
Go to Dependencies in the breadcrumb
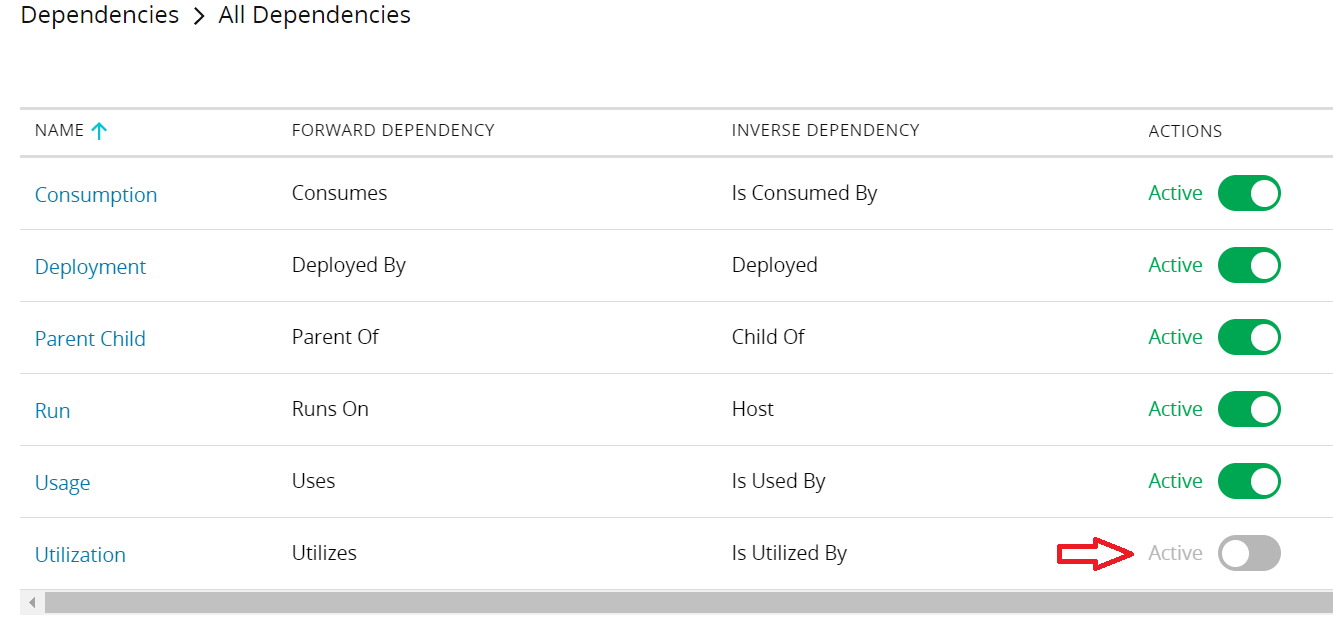[99, 16]
